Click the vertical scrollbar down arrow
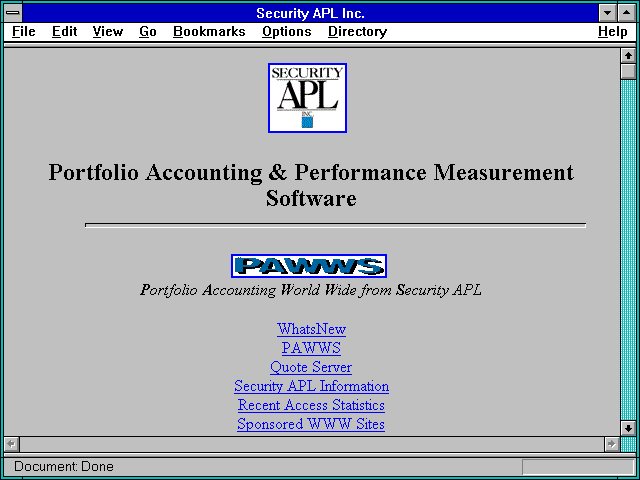The height and width of the screenshot is (480, 640). 628,428
